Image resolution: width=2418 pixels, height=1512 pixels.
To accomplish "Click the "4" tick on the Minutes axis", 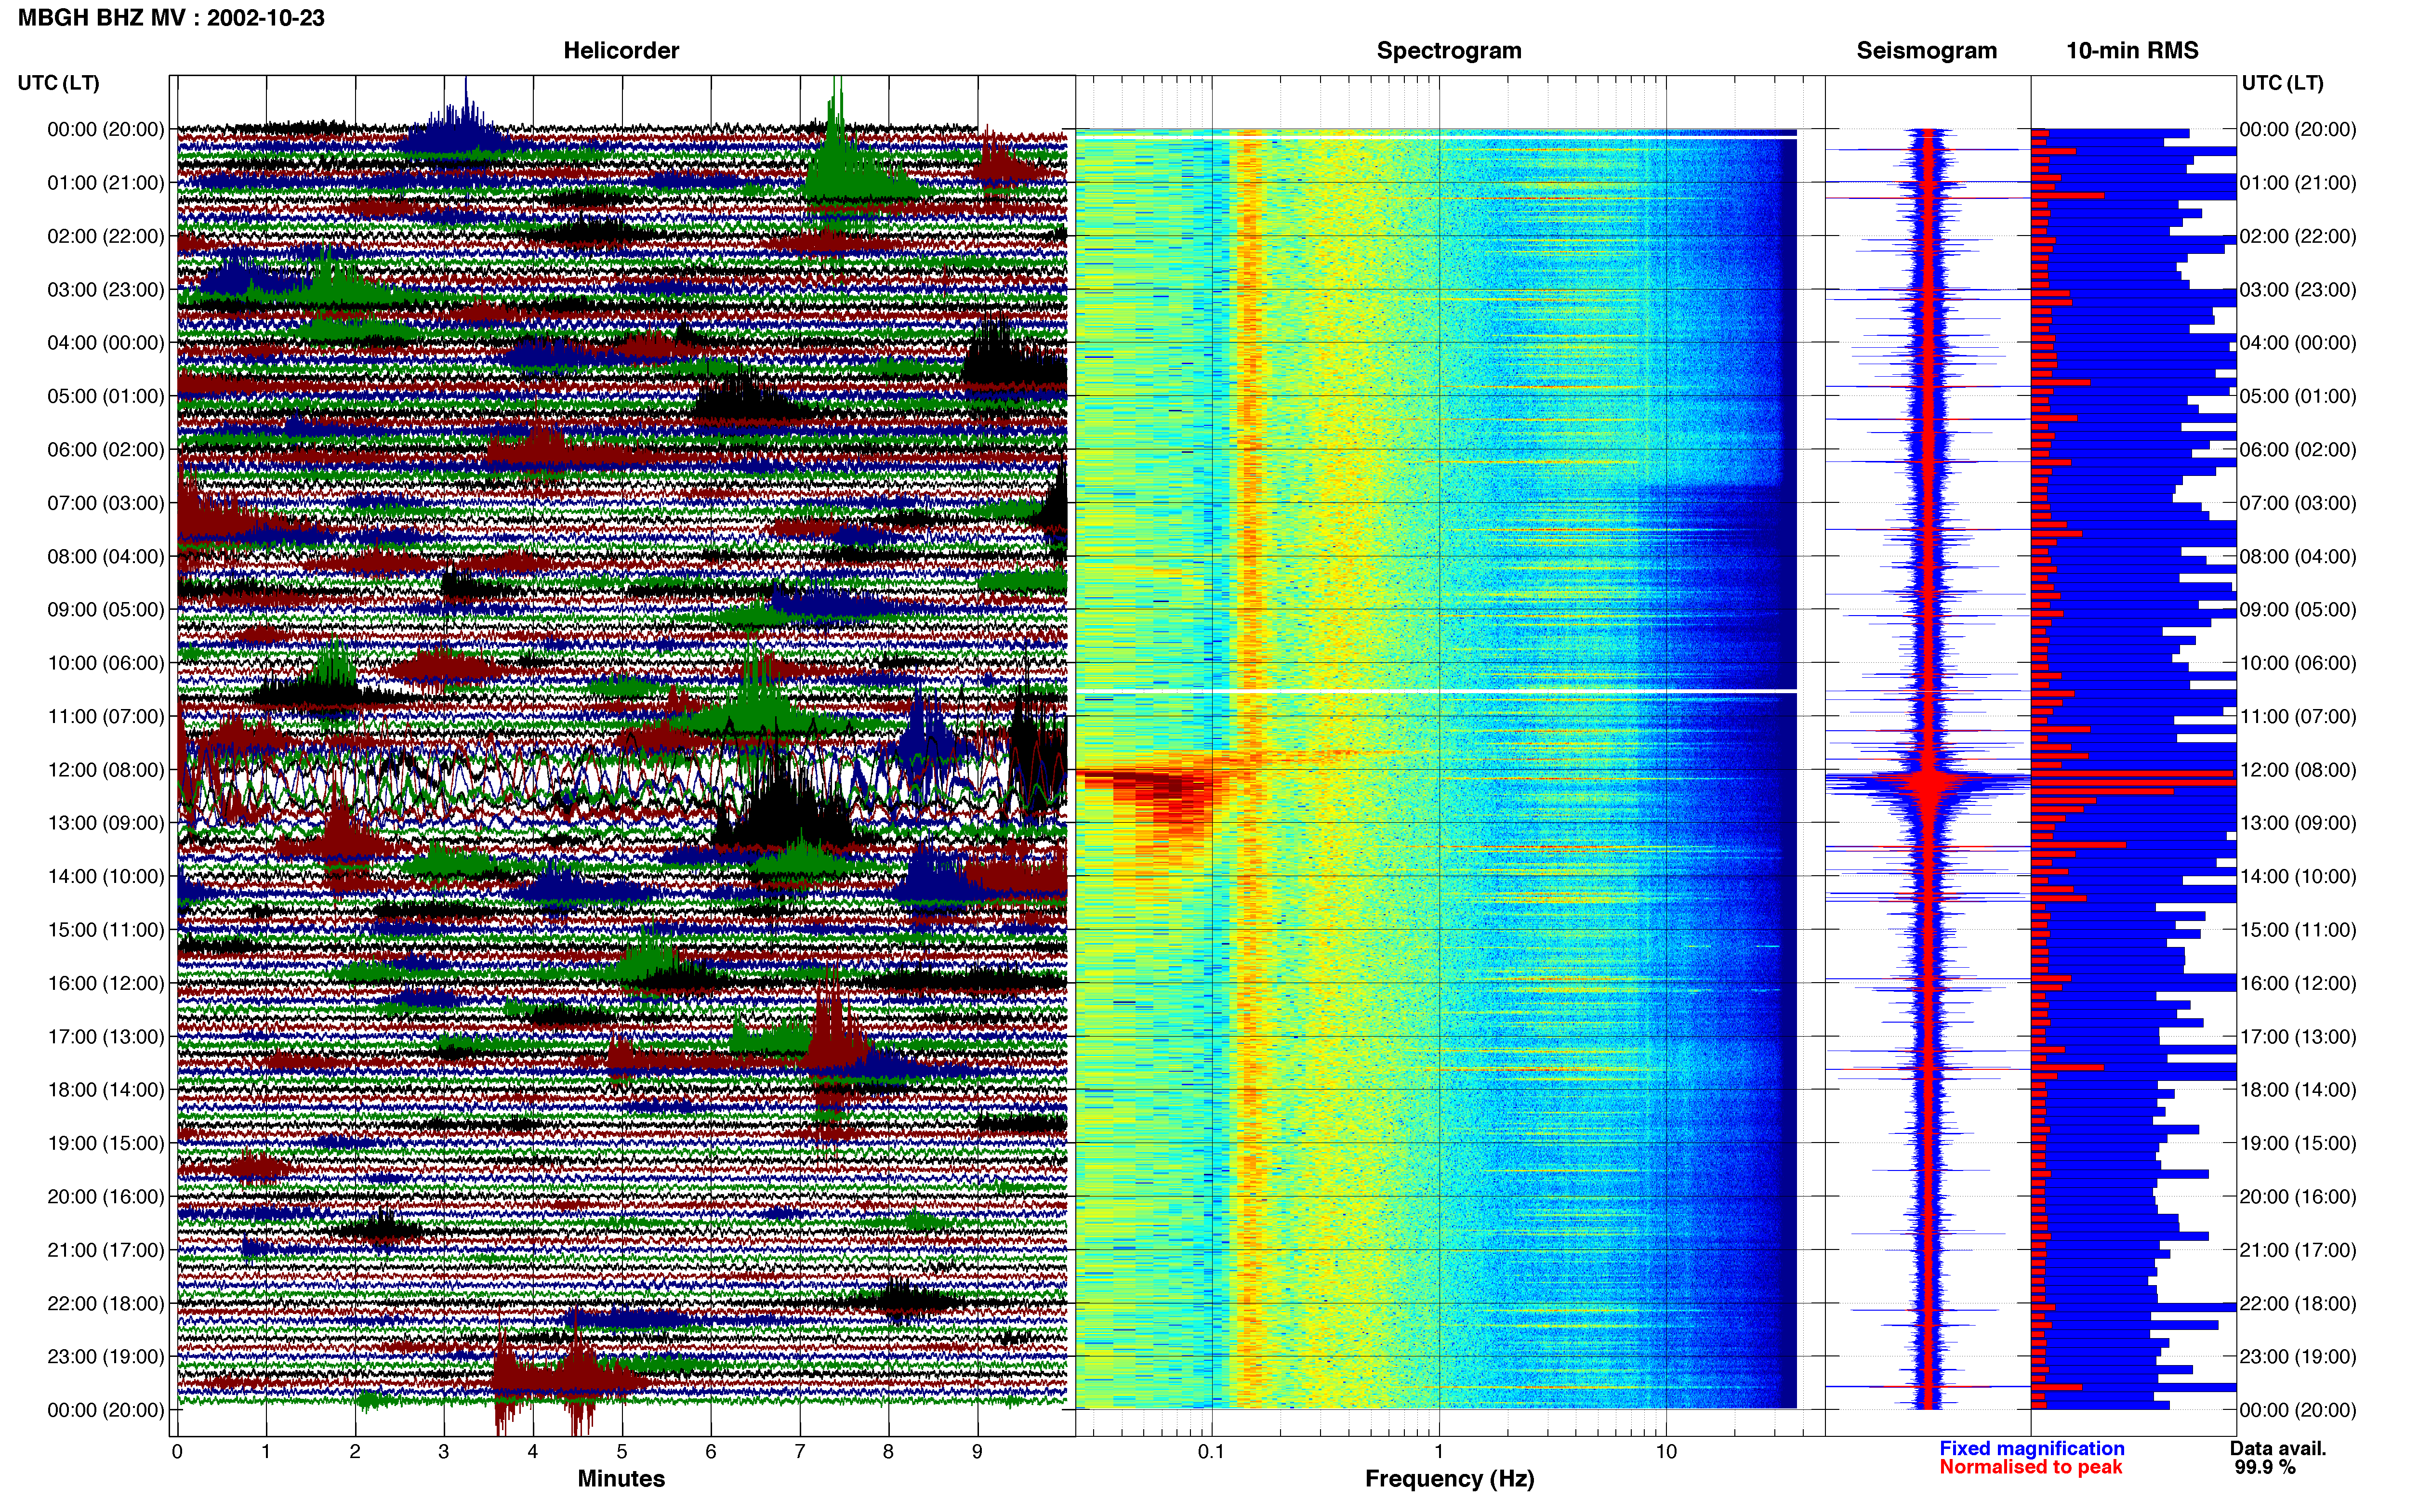I will point(533,1451).
